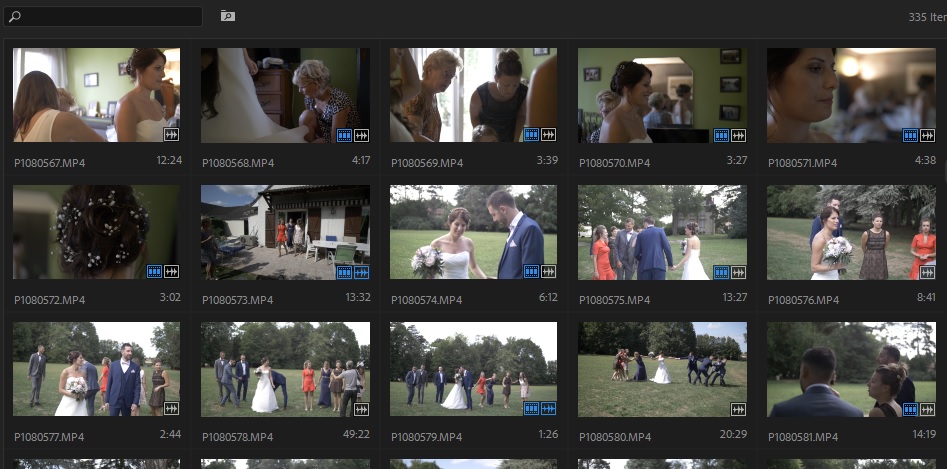
Task: Click audio usage badge on P1080581.MP4
Action: 927,409
